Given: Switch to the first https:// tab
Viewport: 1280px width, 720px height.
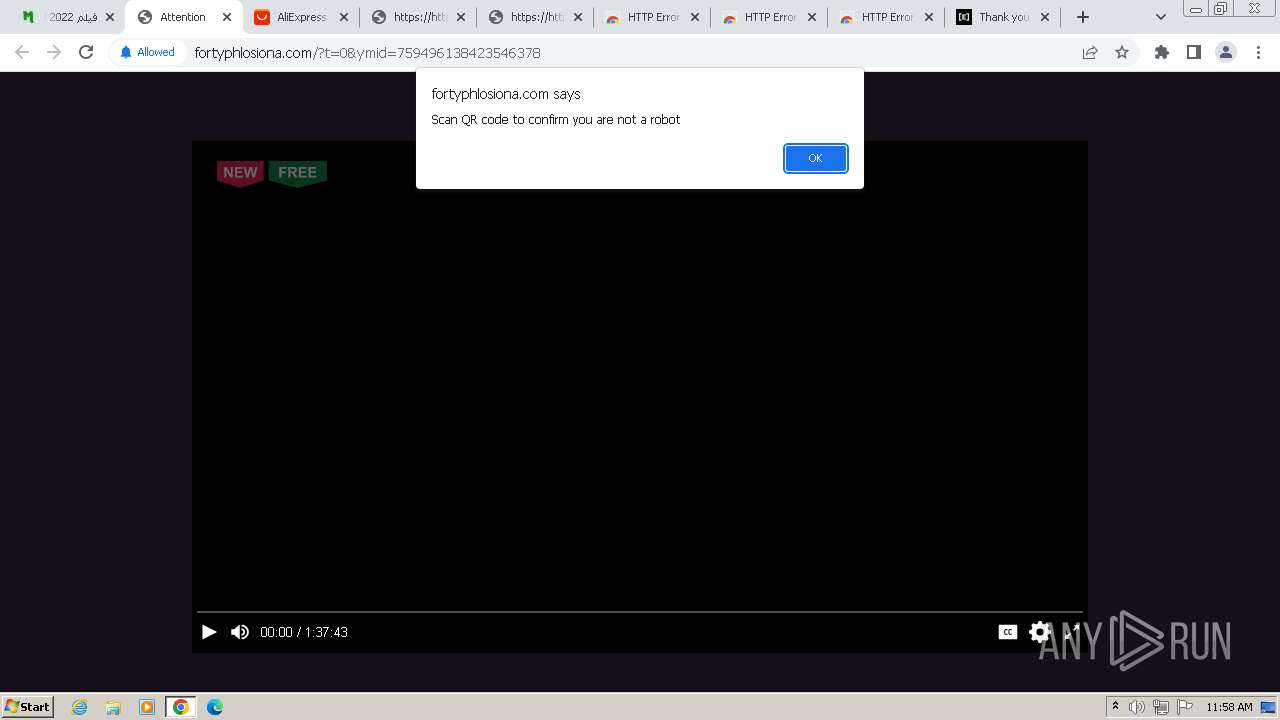Looking at the screenshot, I should pyautogui.click(x=417, y=17).
